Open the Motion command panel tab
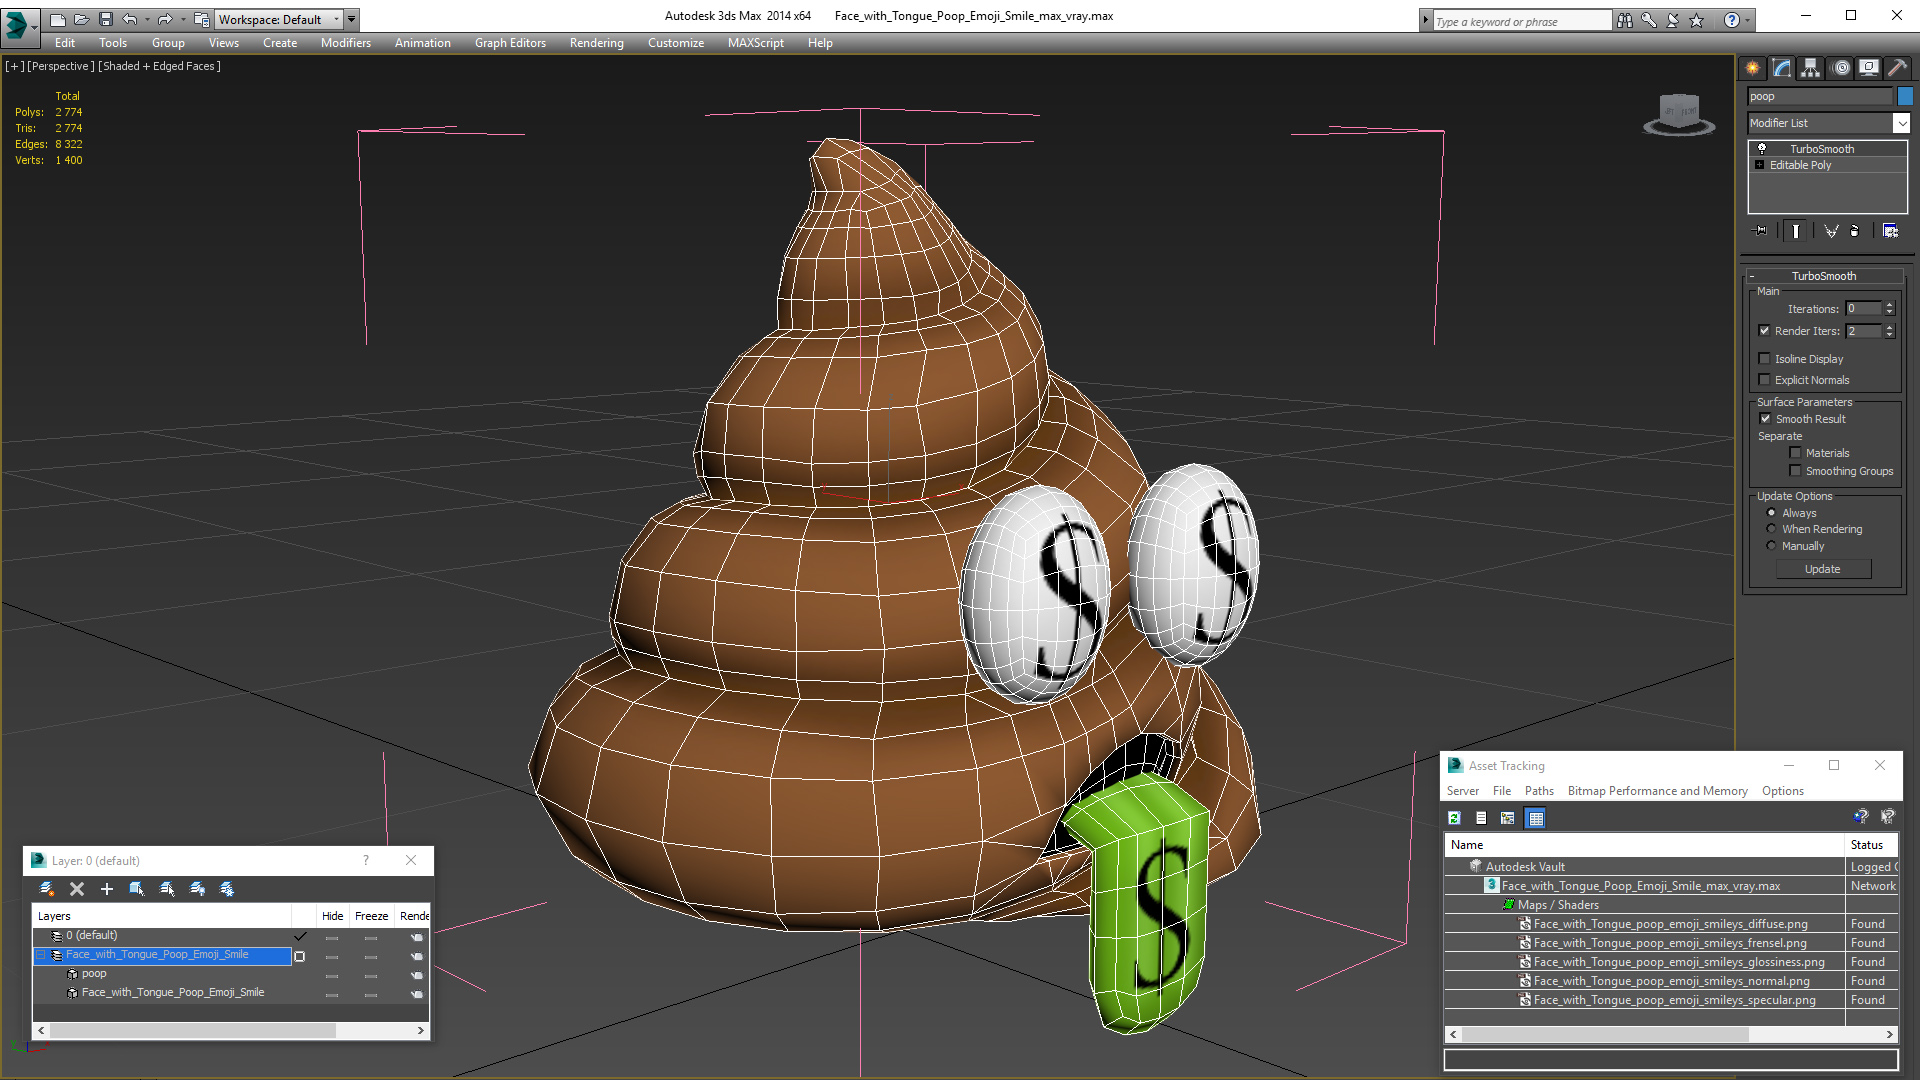Screen dimensions: 1920x1080 tap(1840, 68)
